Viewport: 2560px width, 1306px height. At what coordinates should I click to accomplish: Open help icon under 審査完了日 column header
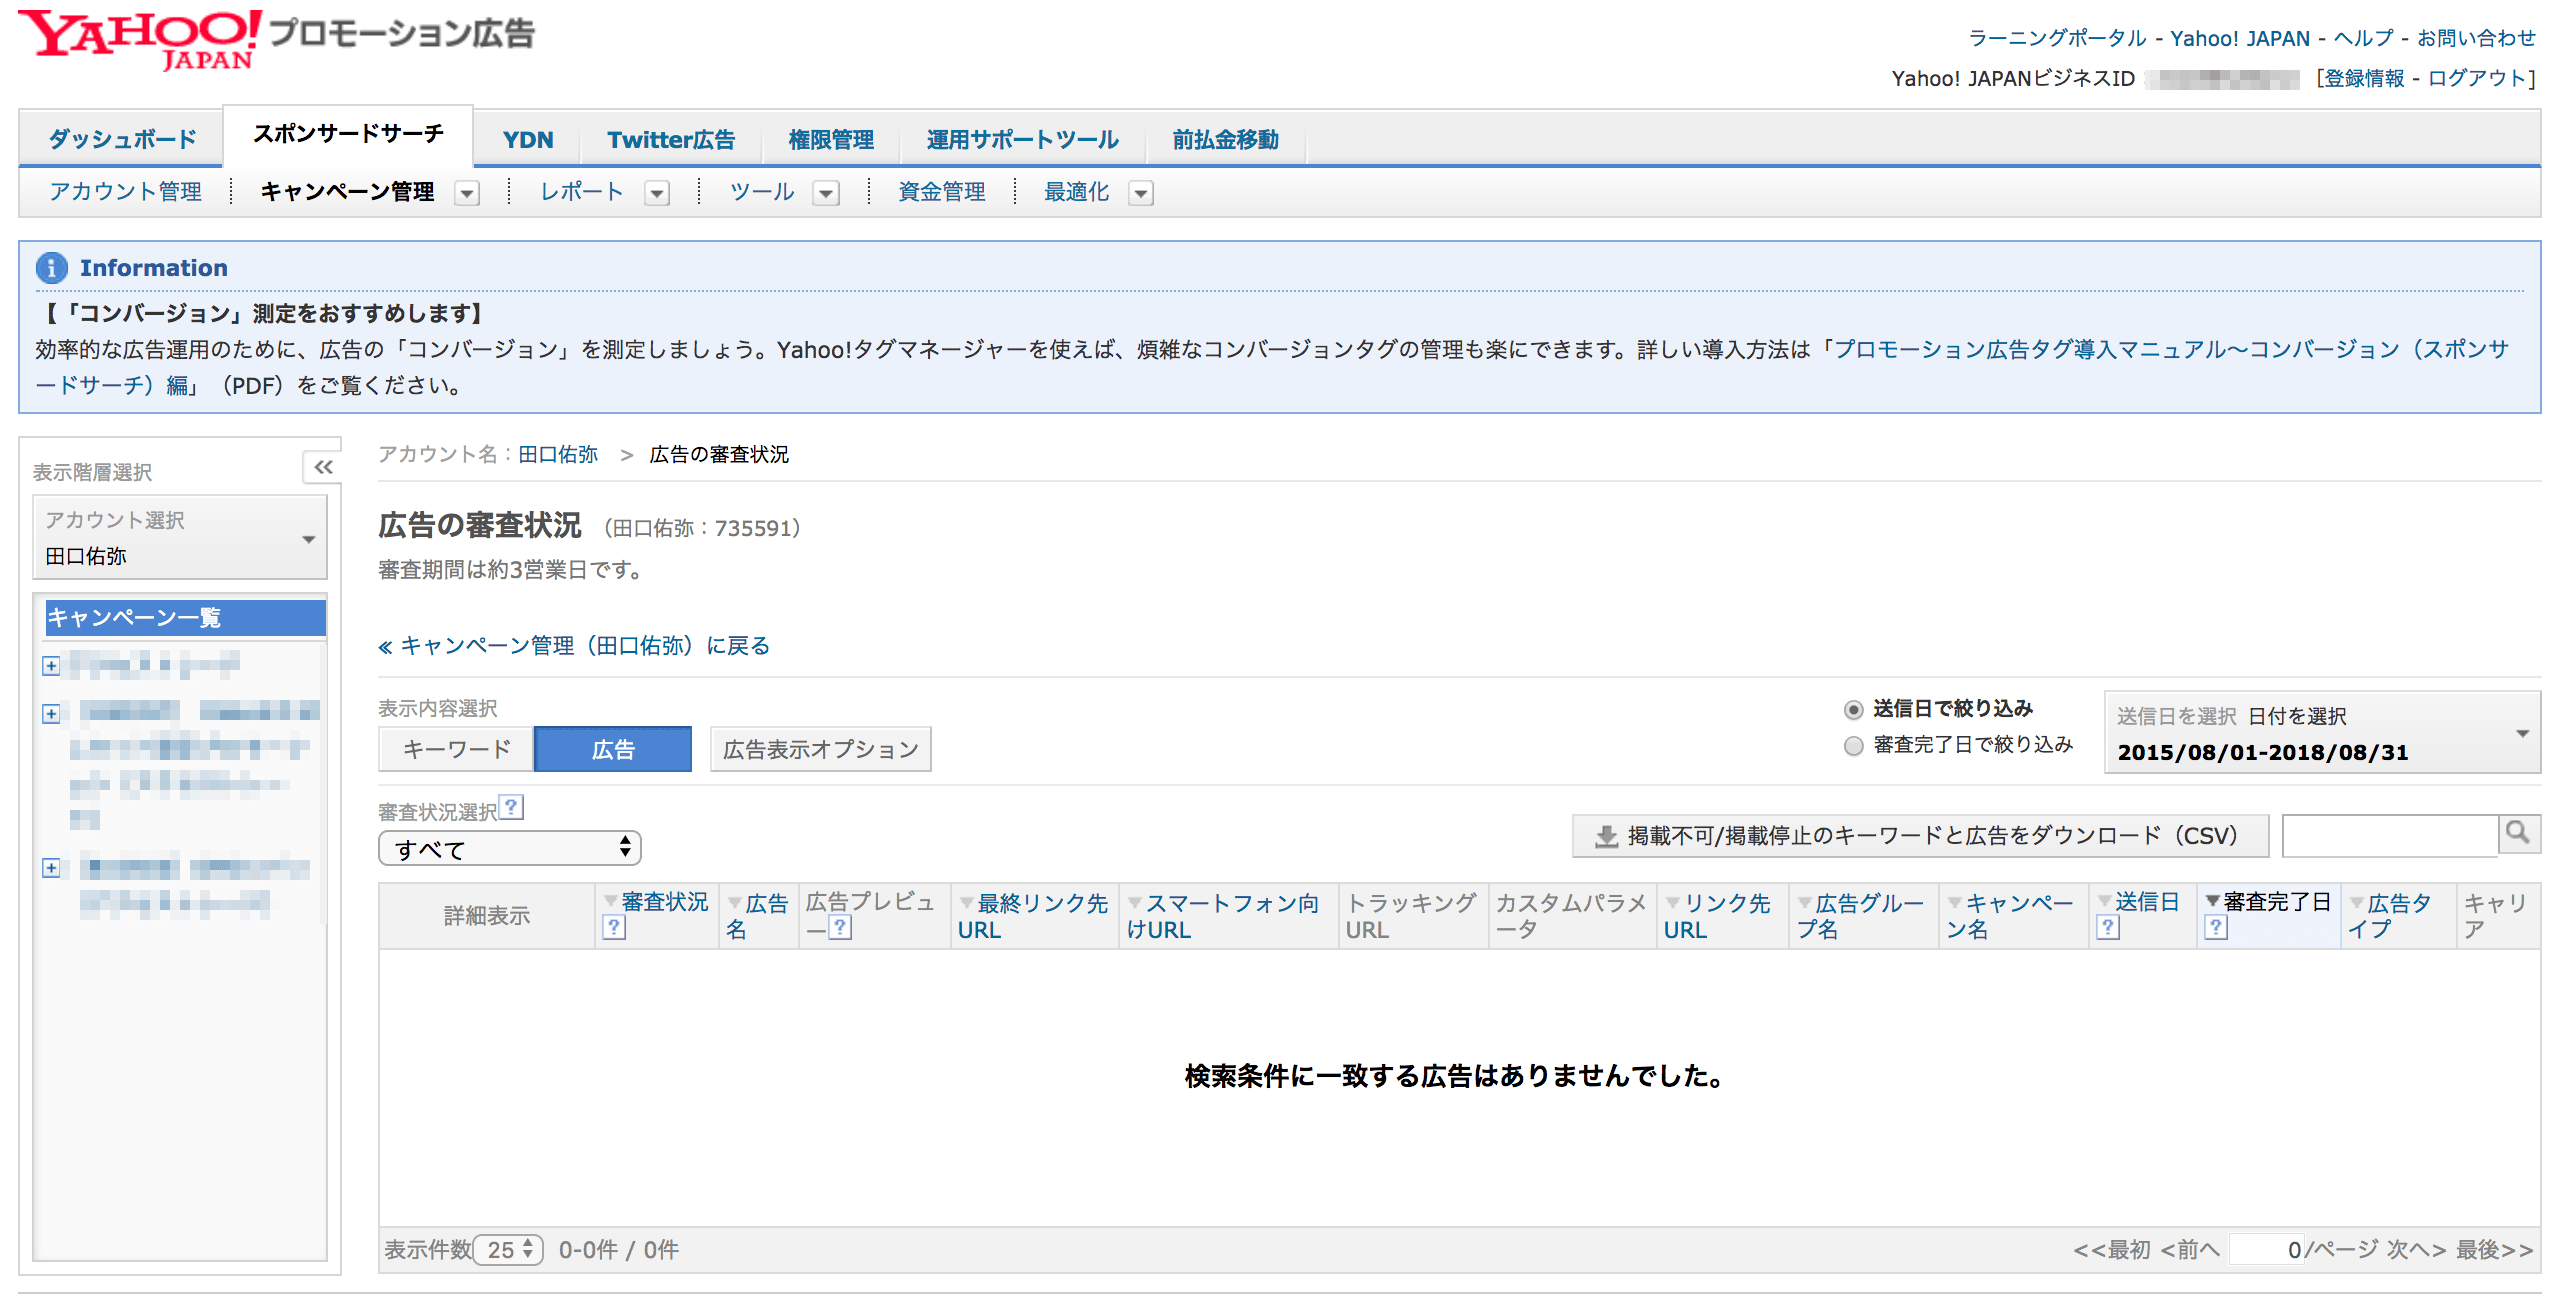pyautogui.click(x=2216, y=928)
